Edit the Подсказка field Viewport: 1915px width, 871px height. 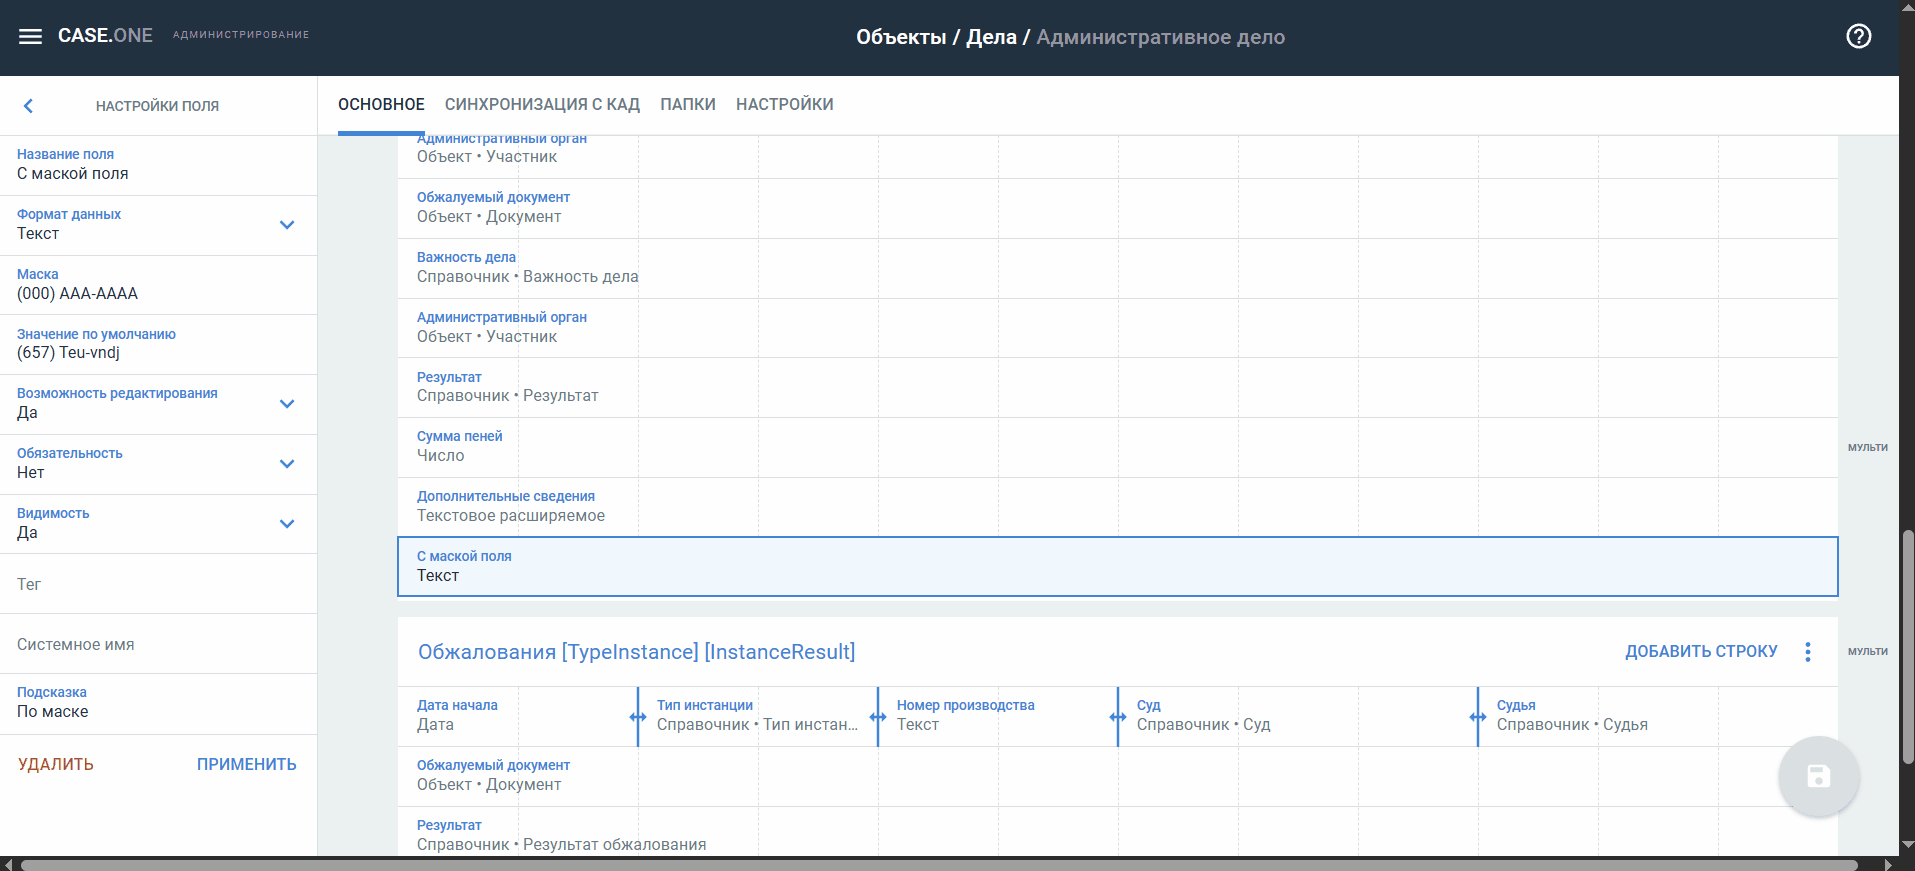(x=158, y=703)
